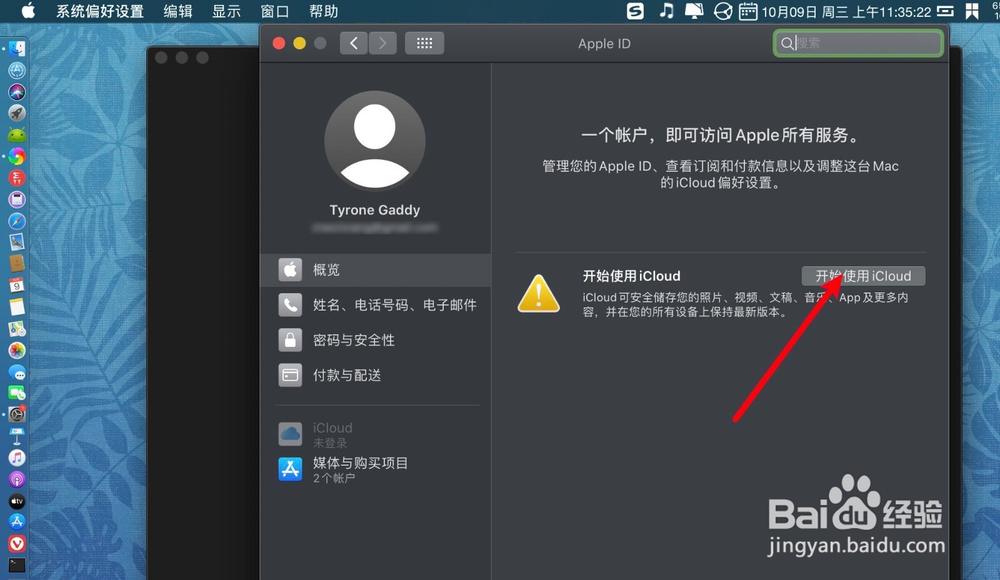Open Apple TV from the Dock
Image resolution: width=1000 pixels, height=580 pixels.
[16, 500]
